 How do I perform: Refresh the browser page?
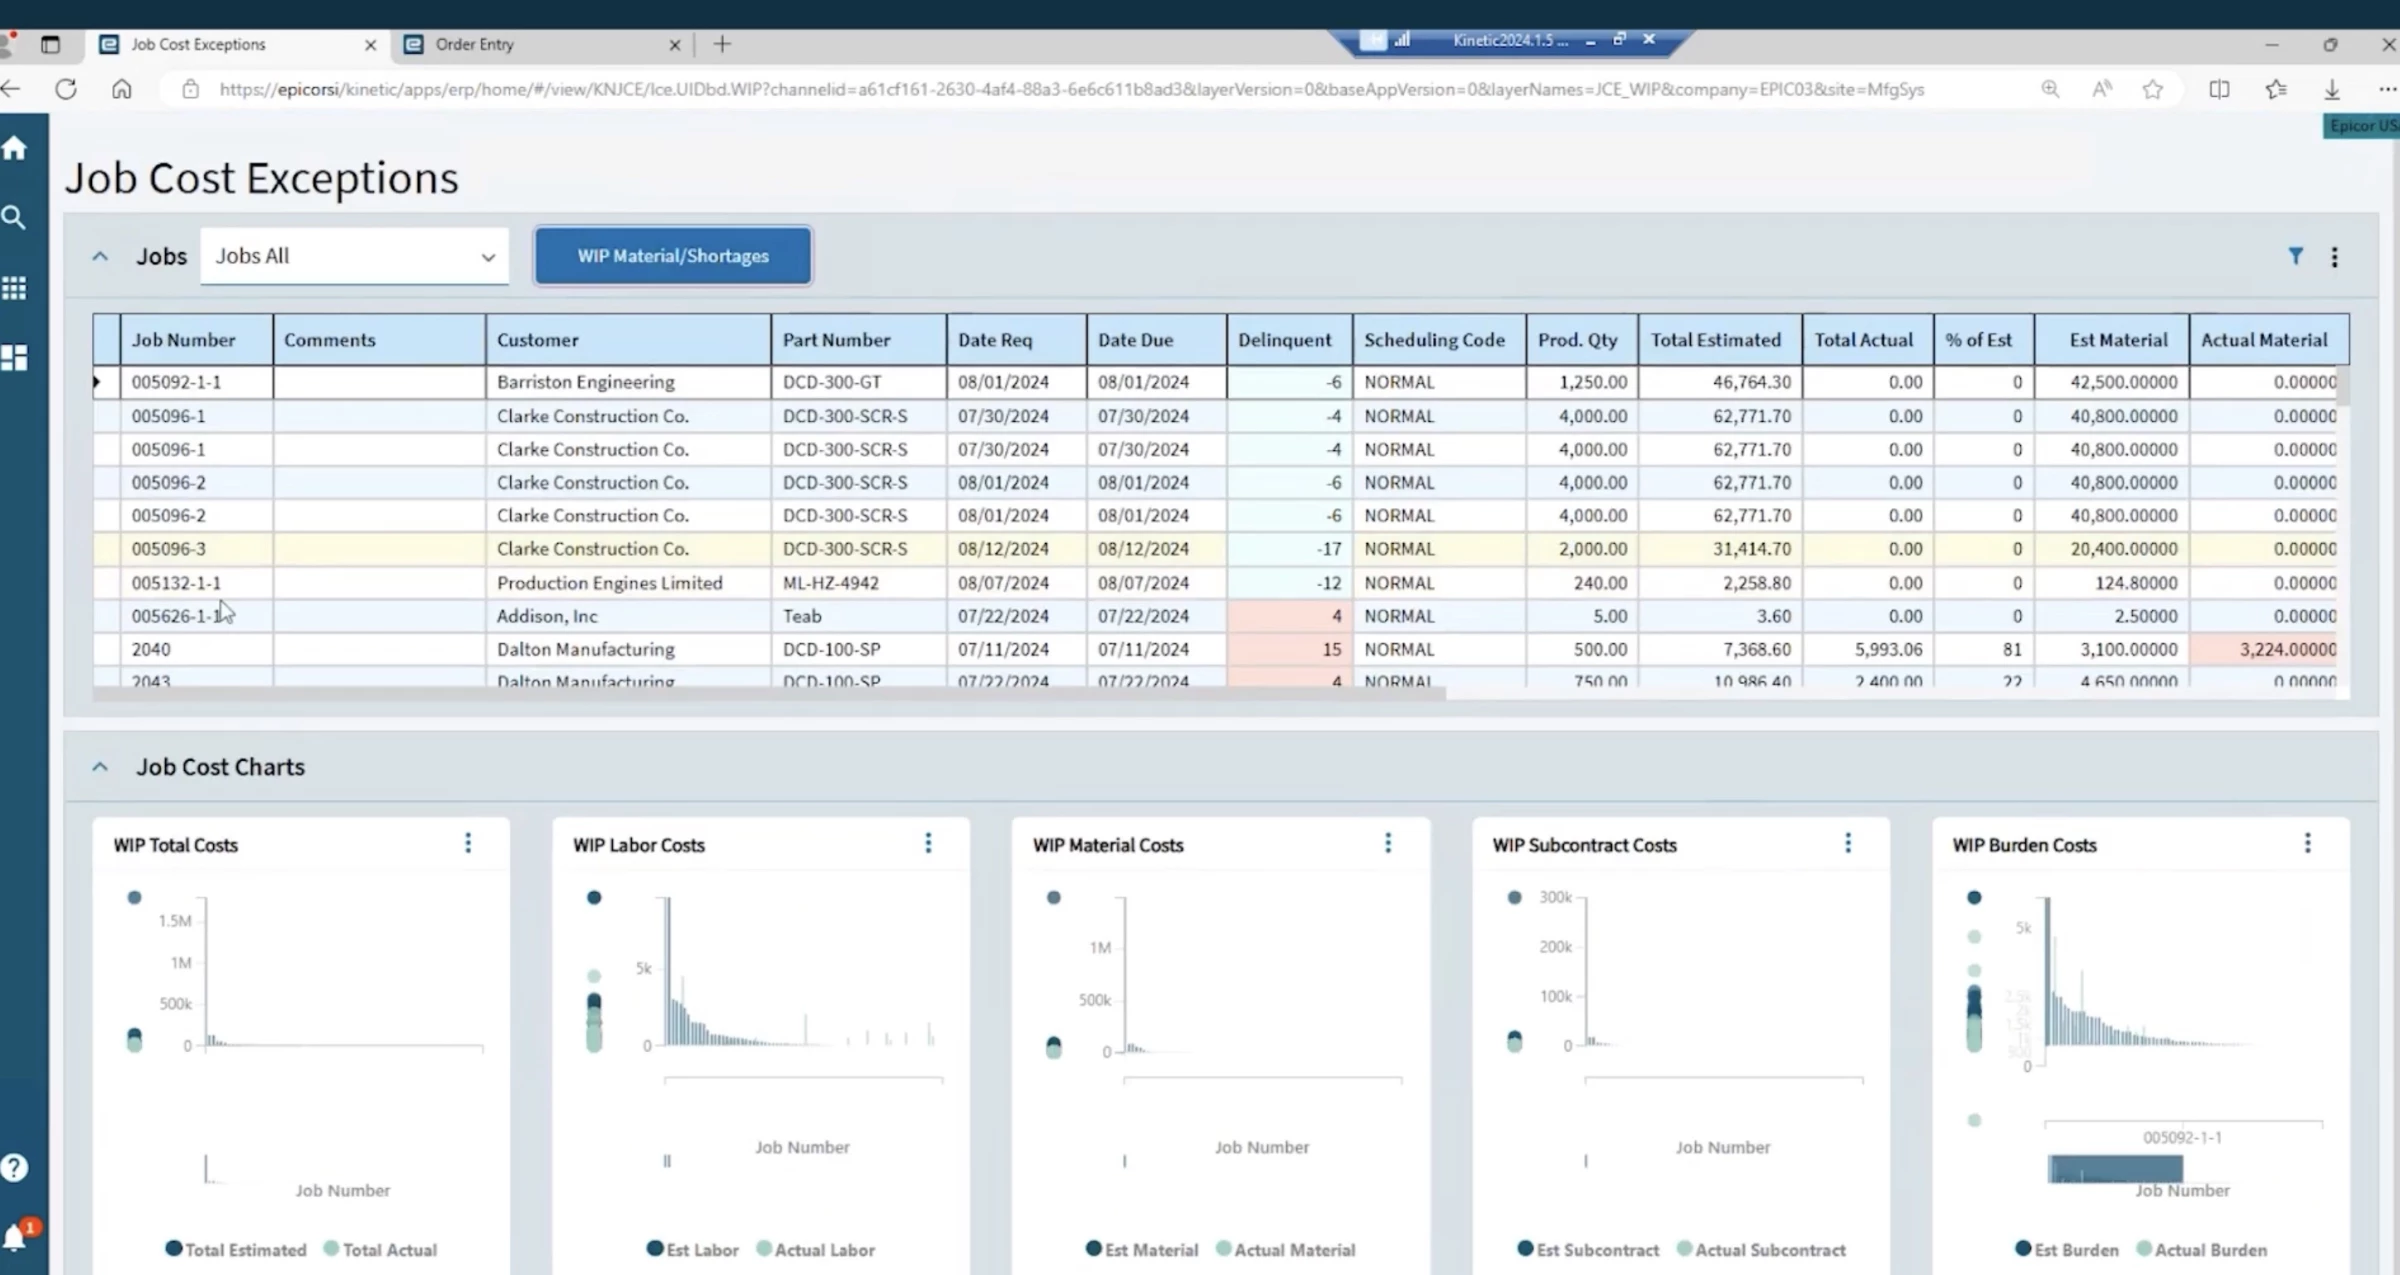(x=66, y=89)
